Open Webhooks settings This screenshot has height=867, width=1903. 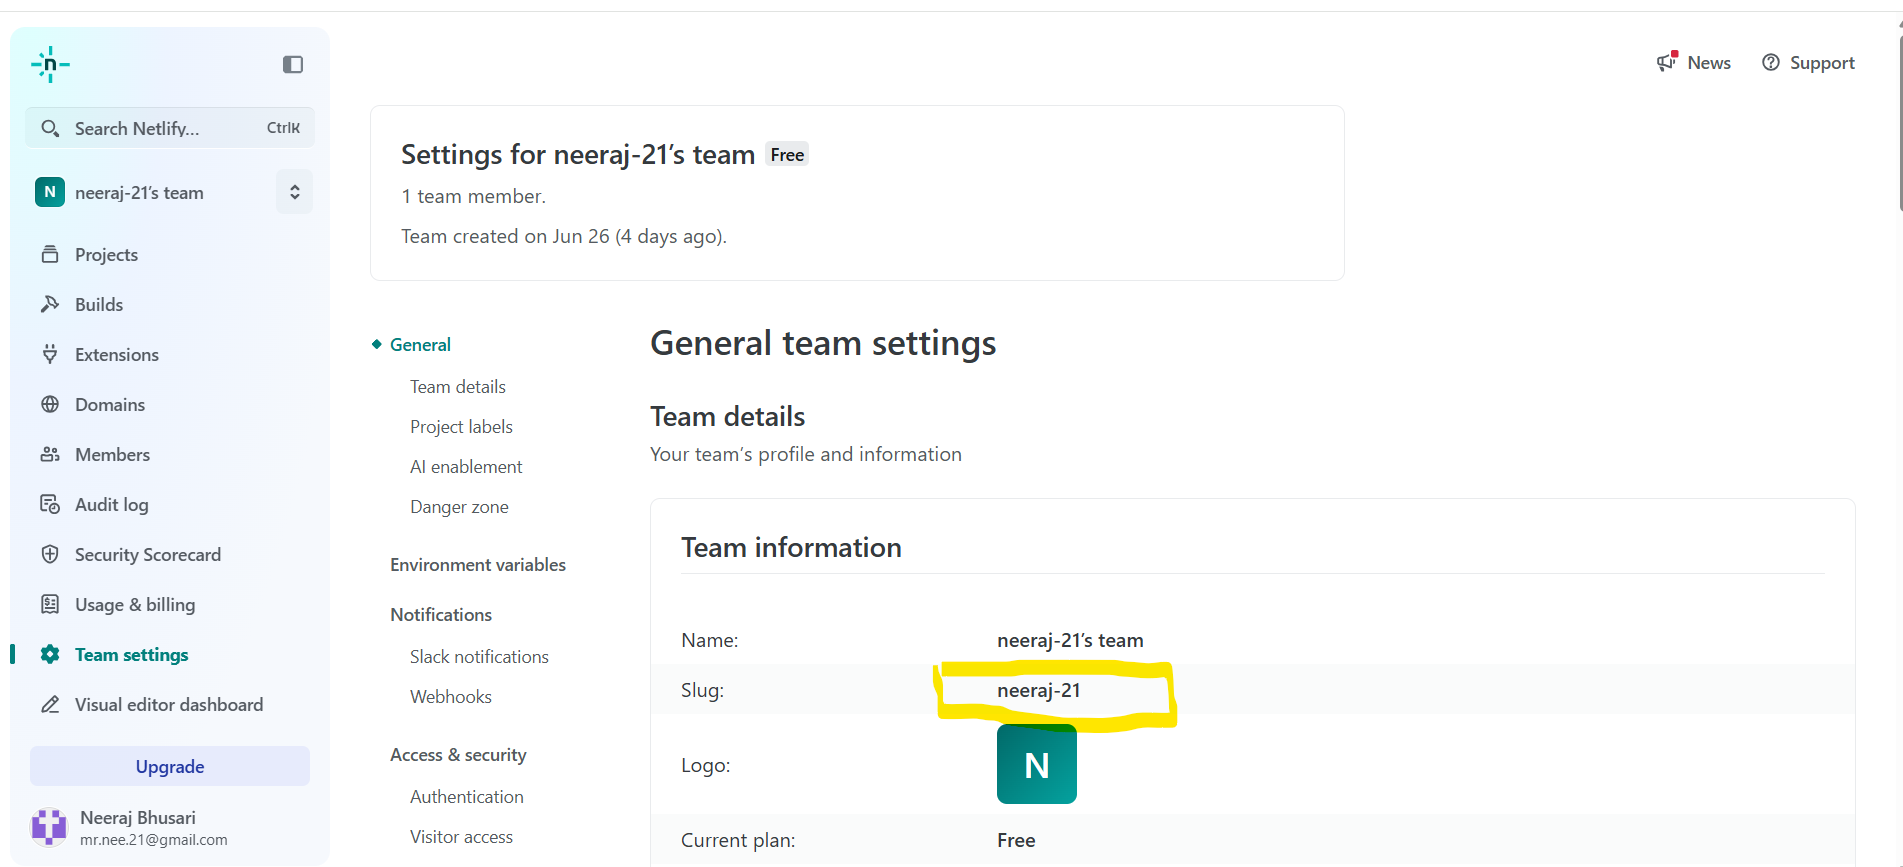click(x=451, y=696)
